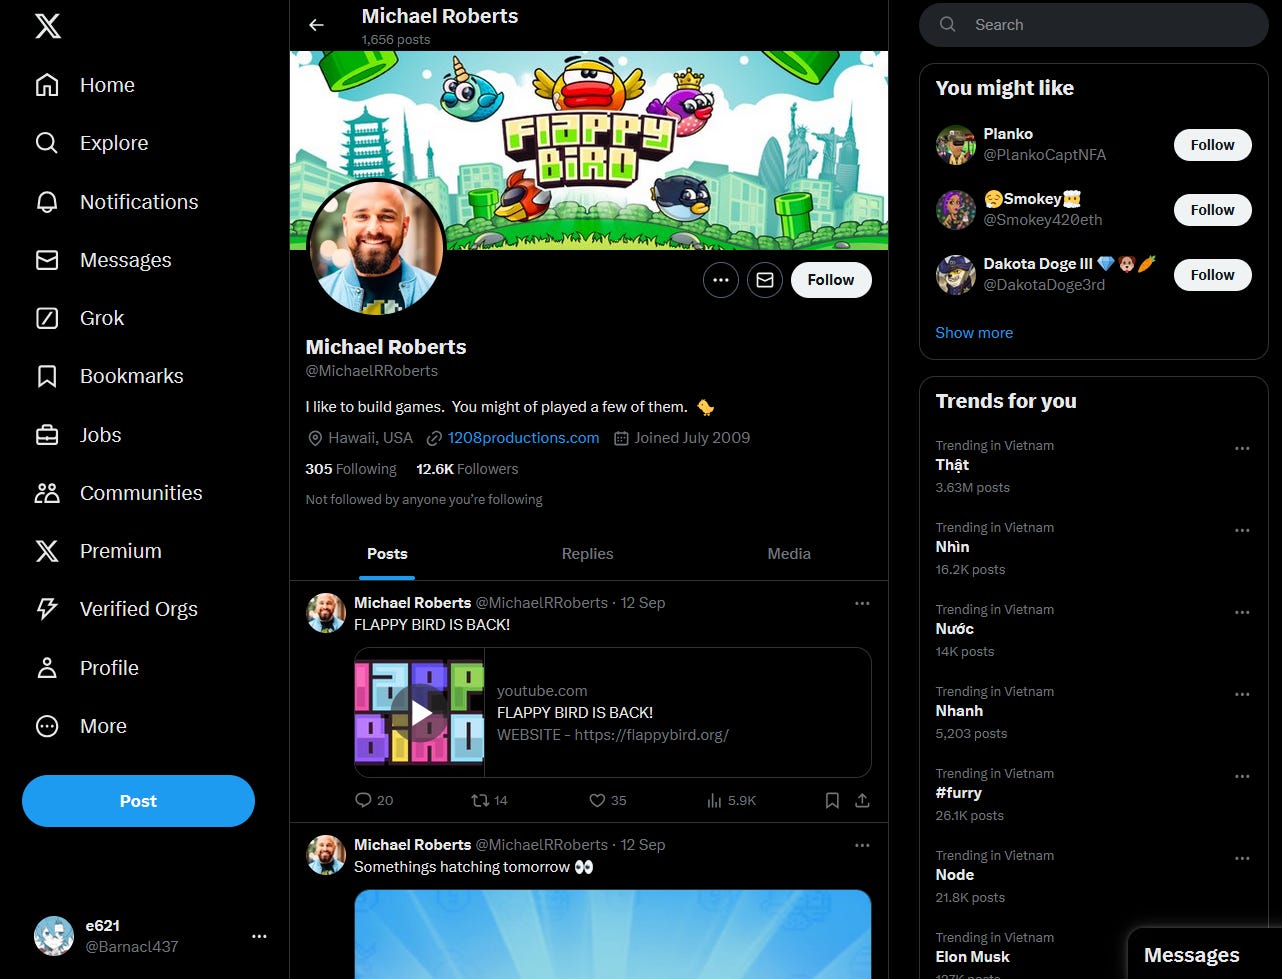
Task: Open the Somethings hatching tomorrow image
Action: (613, 934)
